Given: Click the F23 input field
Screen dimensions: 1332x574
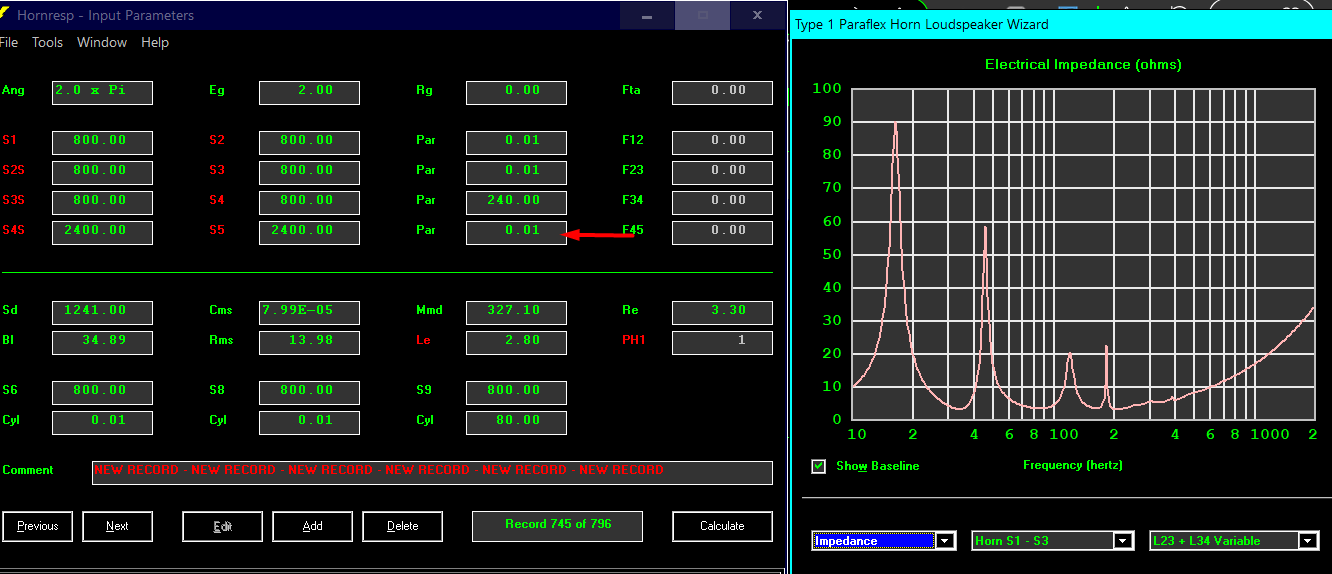Looking at the screenshot, I should (x=722, y=173).
